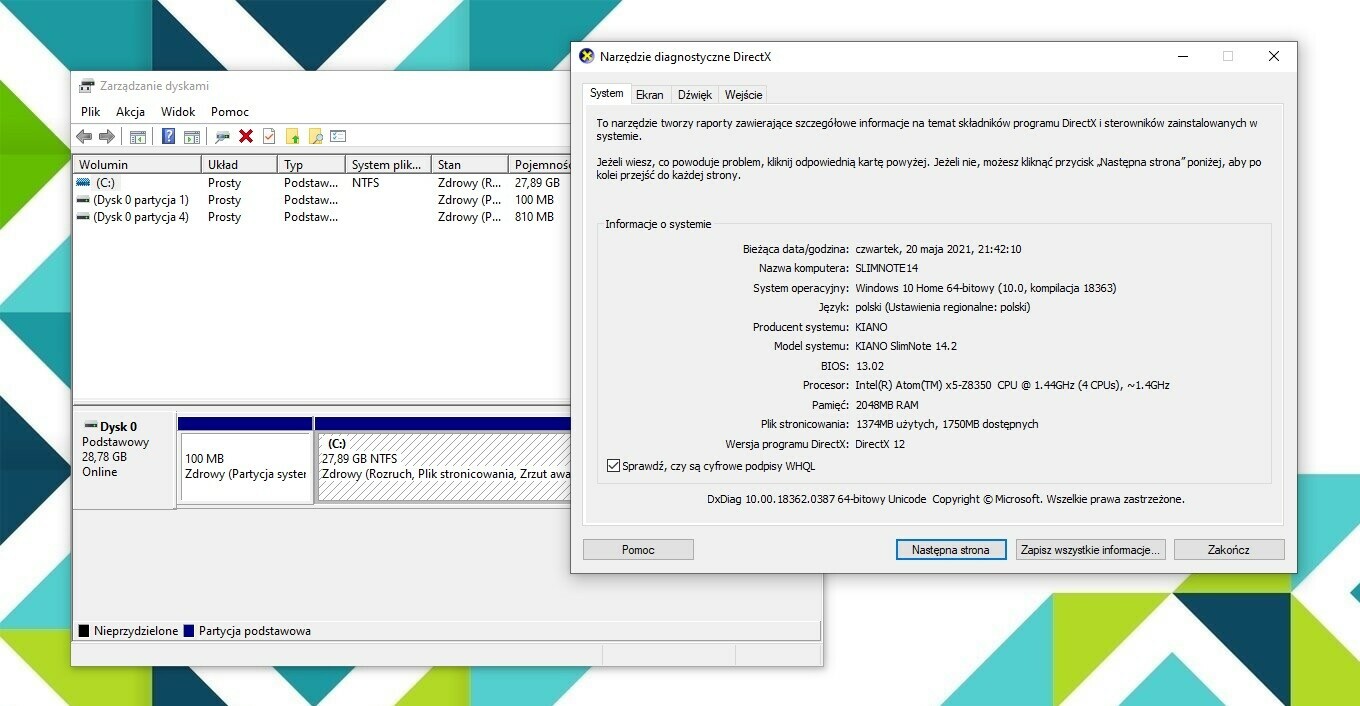
Task: Click the Dysk 0 partycja 4 drive icon
Action: click(x=83, y=217)
